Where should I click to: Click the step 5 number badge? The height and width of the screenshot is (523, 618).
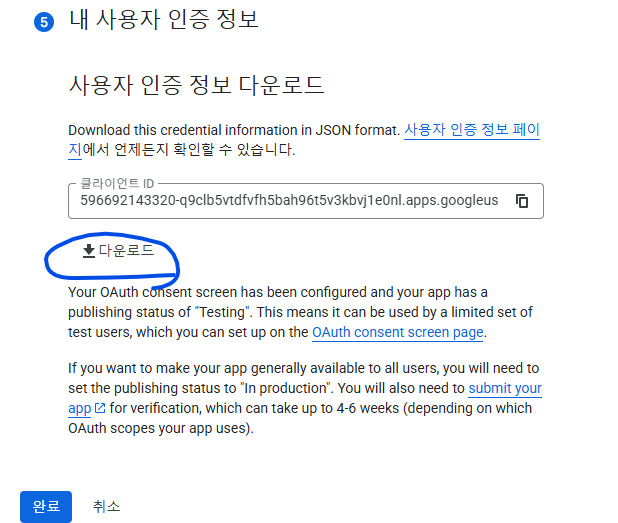44,22
